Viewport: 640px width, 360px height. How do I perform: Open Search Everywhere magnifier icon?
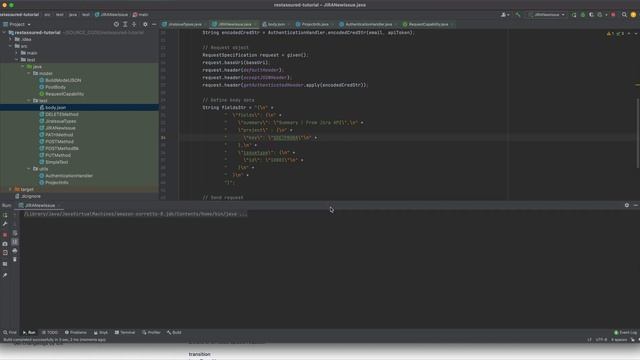[624, 15]
